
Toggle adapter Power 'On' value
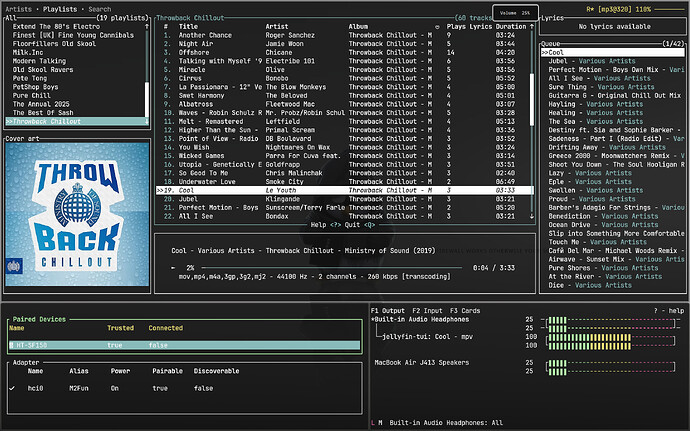coord(114,388)
